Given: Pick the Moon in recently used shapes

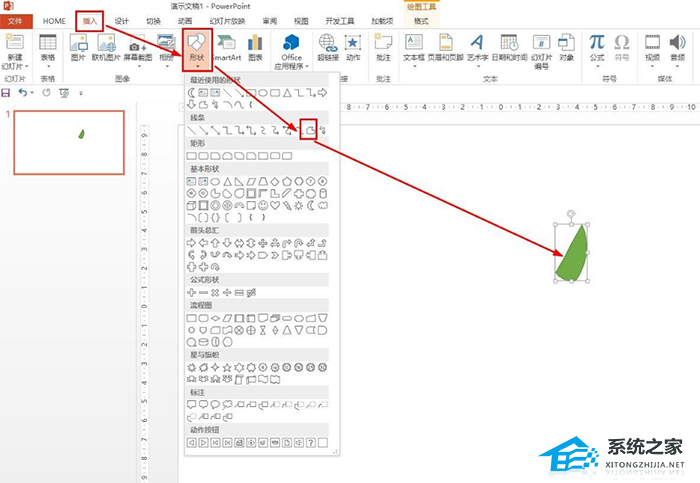Looking at the screenshot, I should click(191, 92).
